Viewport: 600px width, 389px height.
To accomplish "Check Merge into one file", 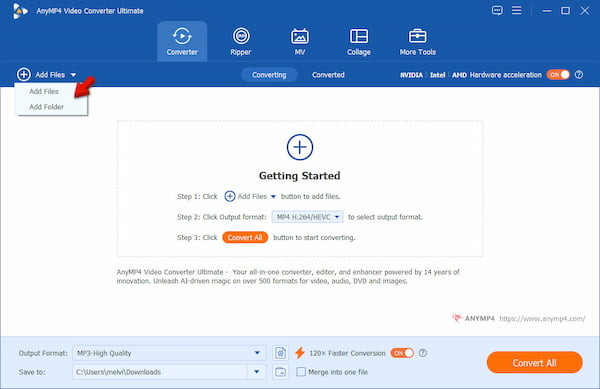I will (x=301, y=372).
